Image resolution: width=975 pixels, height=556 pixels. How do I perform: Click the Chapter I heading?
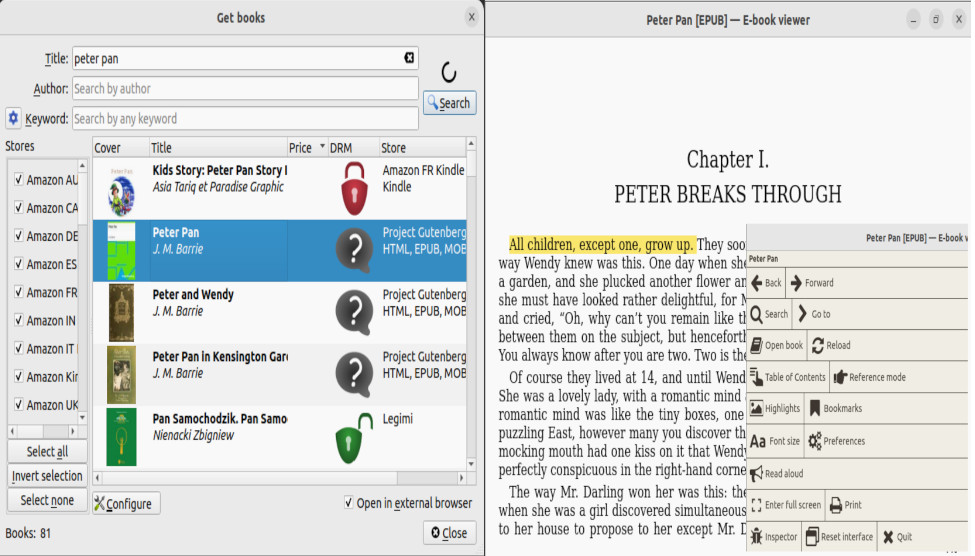tap(728, 160)
